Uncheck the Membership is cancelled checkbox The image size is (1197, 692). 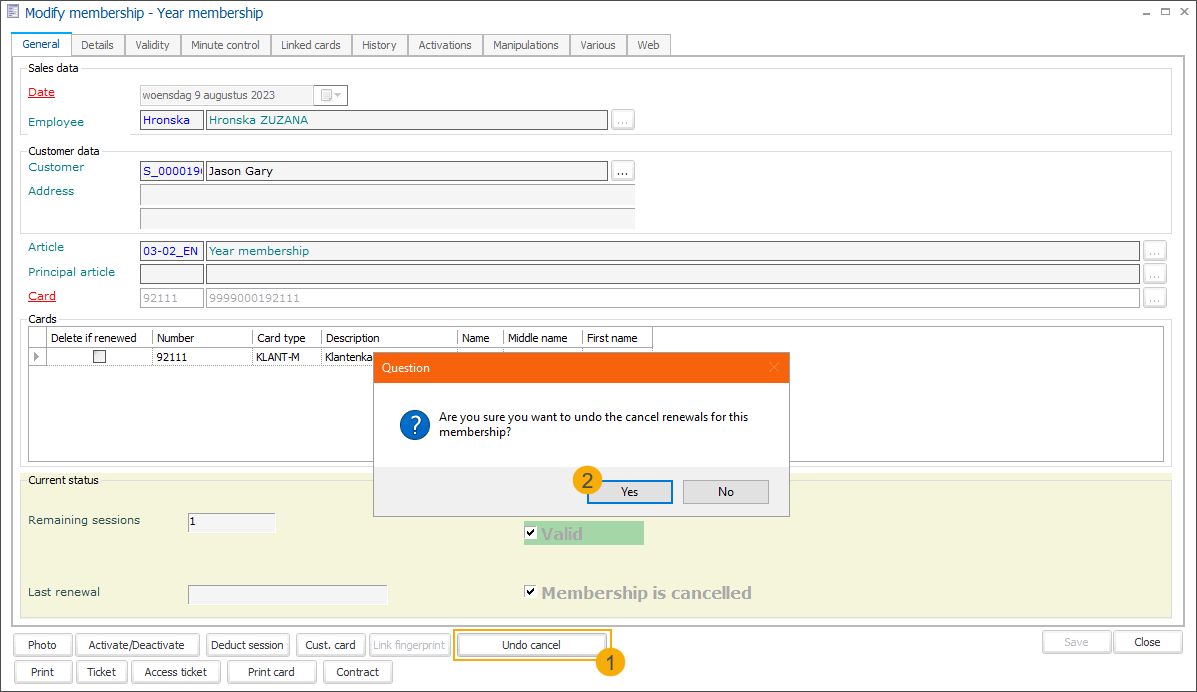[x=530, y=592]
